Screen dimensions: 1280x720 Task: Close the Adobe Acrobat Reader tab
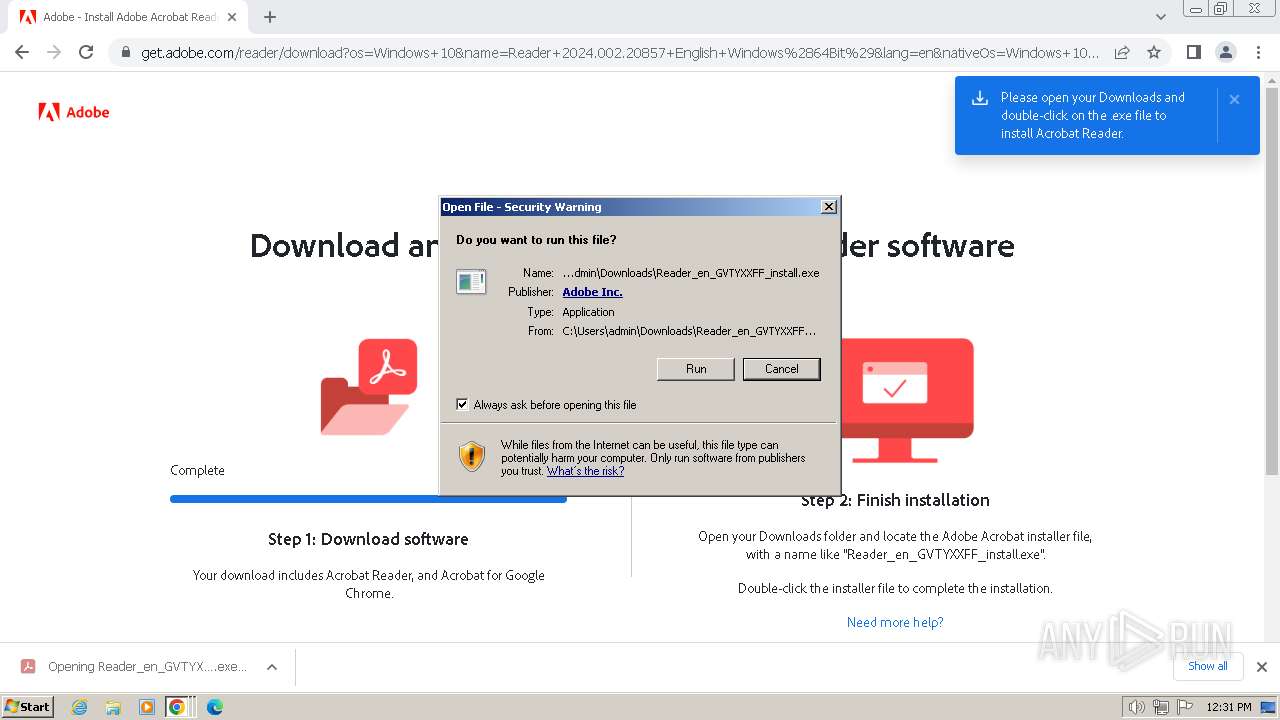tap(232, 17)
